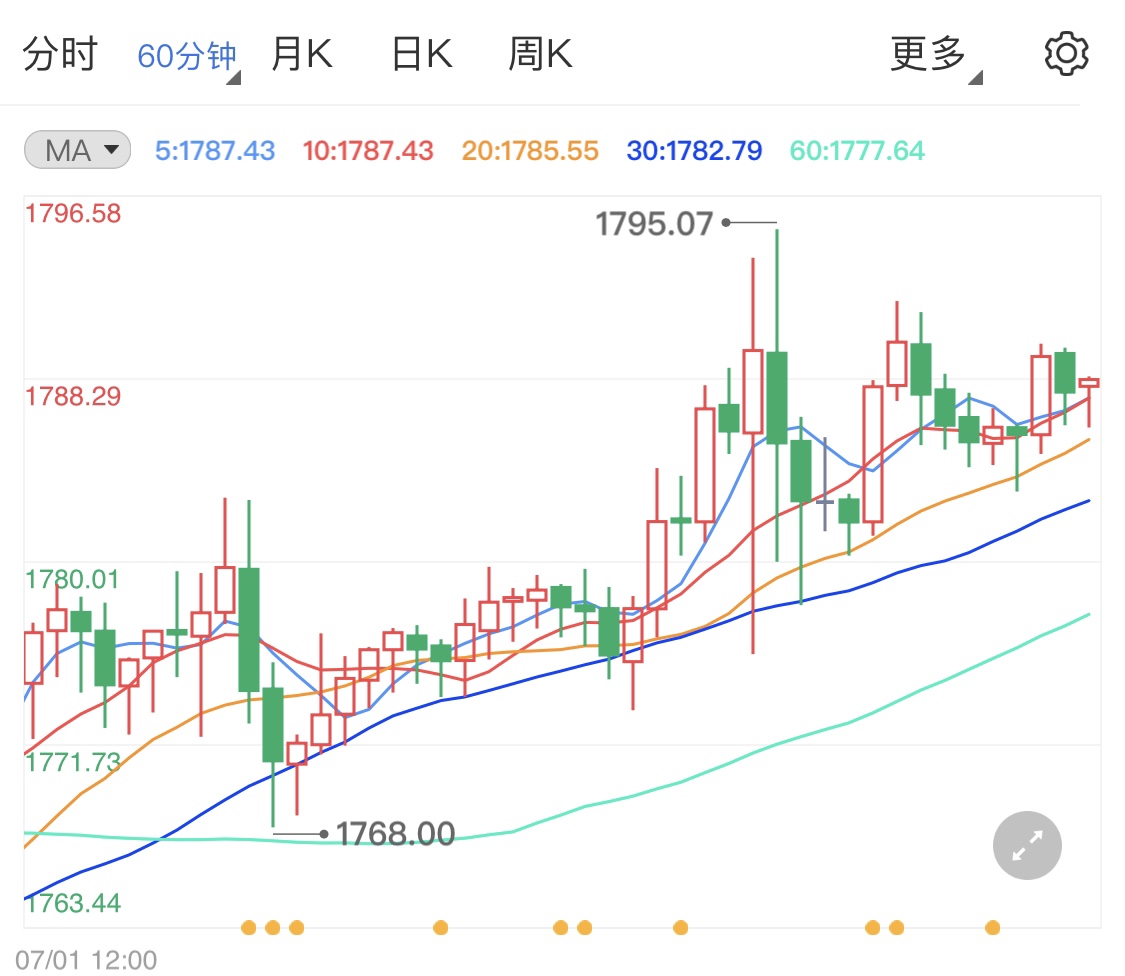Click MA20 value 20:1785.55
The image size is (1125, 976).
pos(530,151)
